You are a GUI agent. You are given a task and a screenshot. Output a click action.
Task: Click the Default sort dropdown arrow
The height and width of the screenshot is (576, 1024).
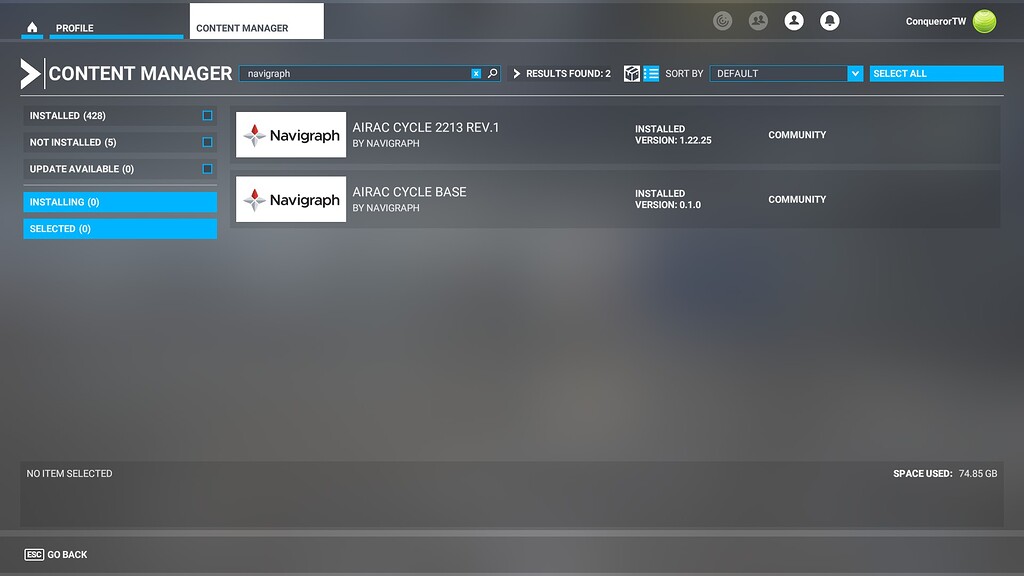855,73
